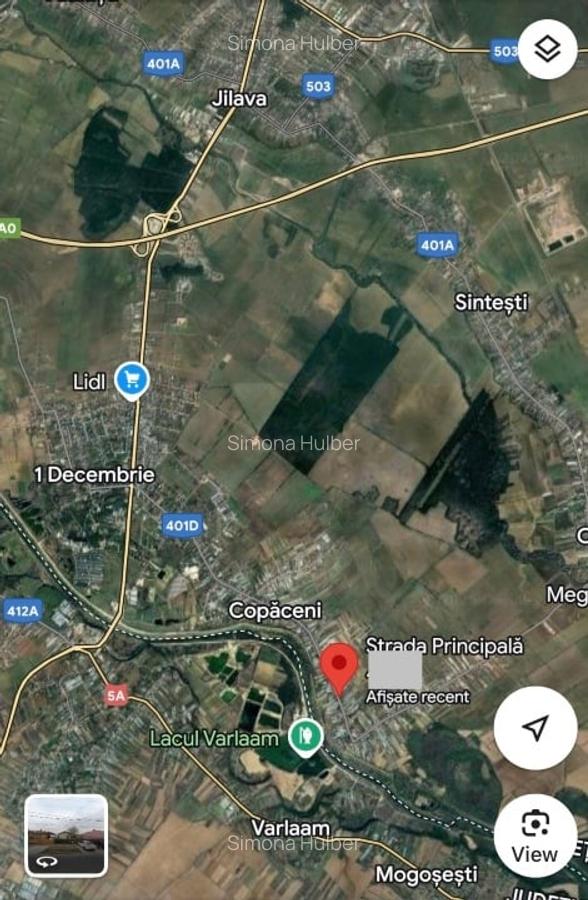Click the 412A road shield
The height and width of the screenshot is (900, 588).
(22, 611)
